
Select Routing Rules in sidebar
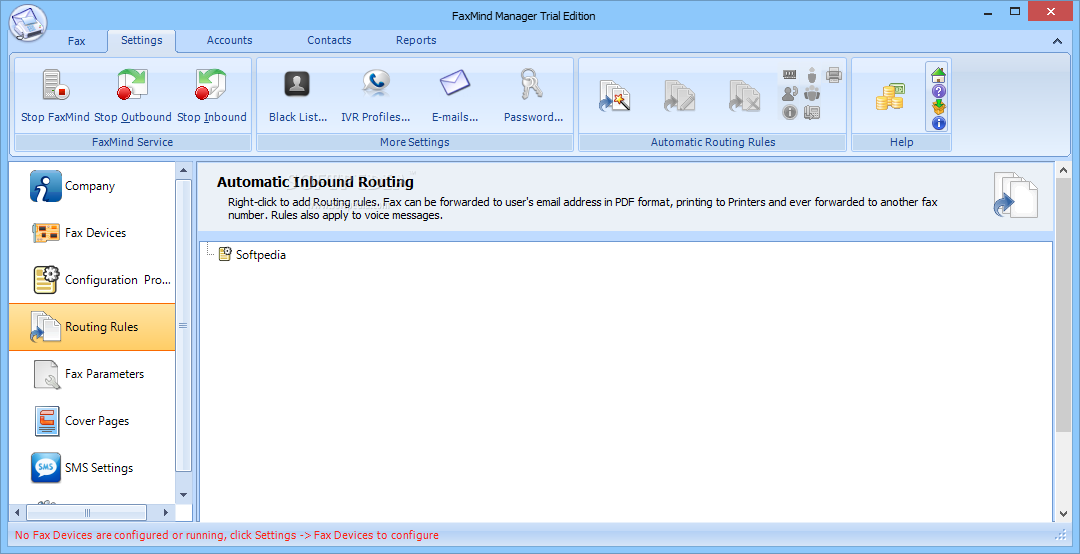92,327
